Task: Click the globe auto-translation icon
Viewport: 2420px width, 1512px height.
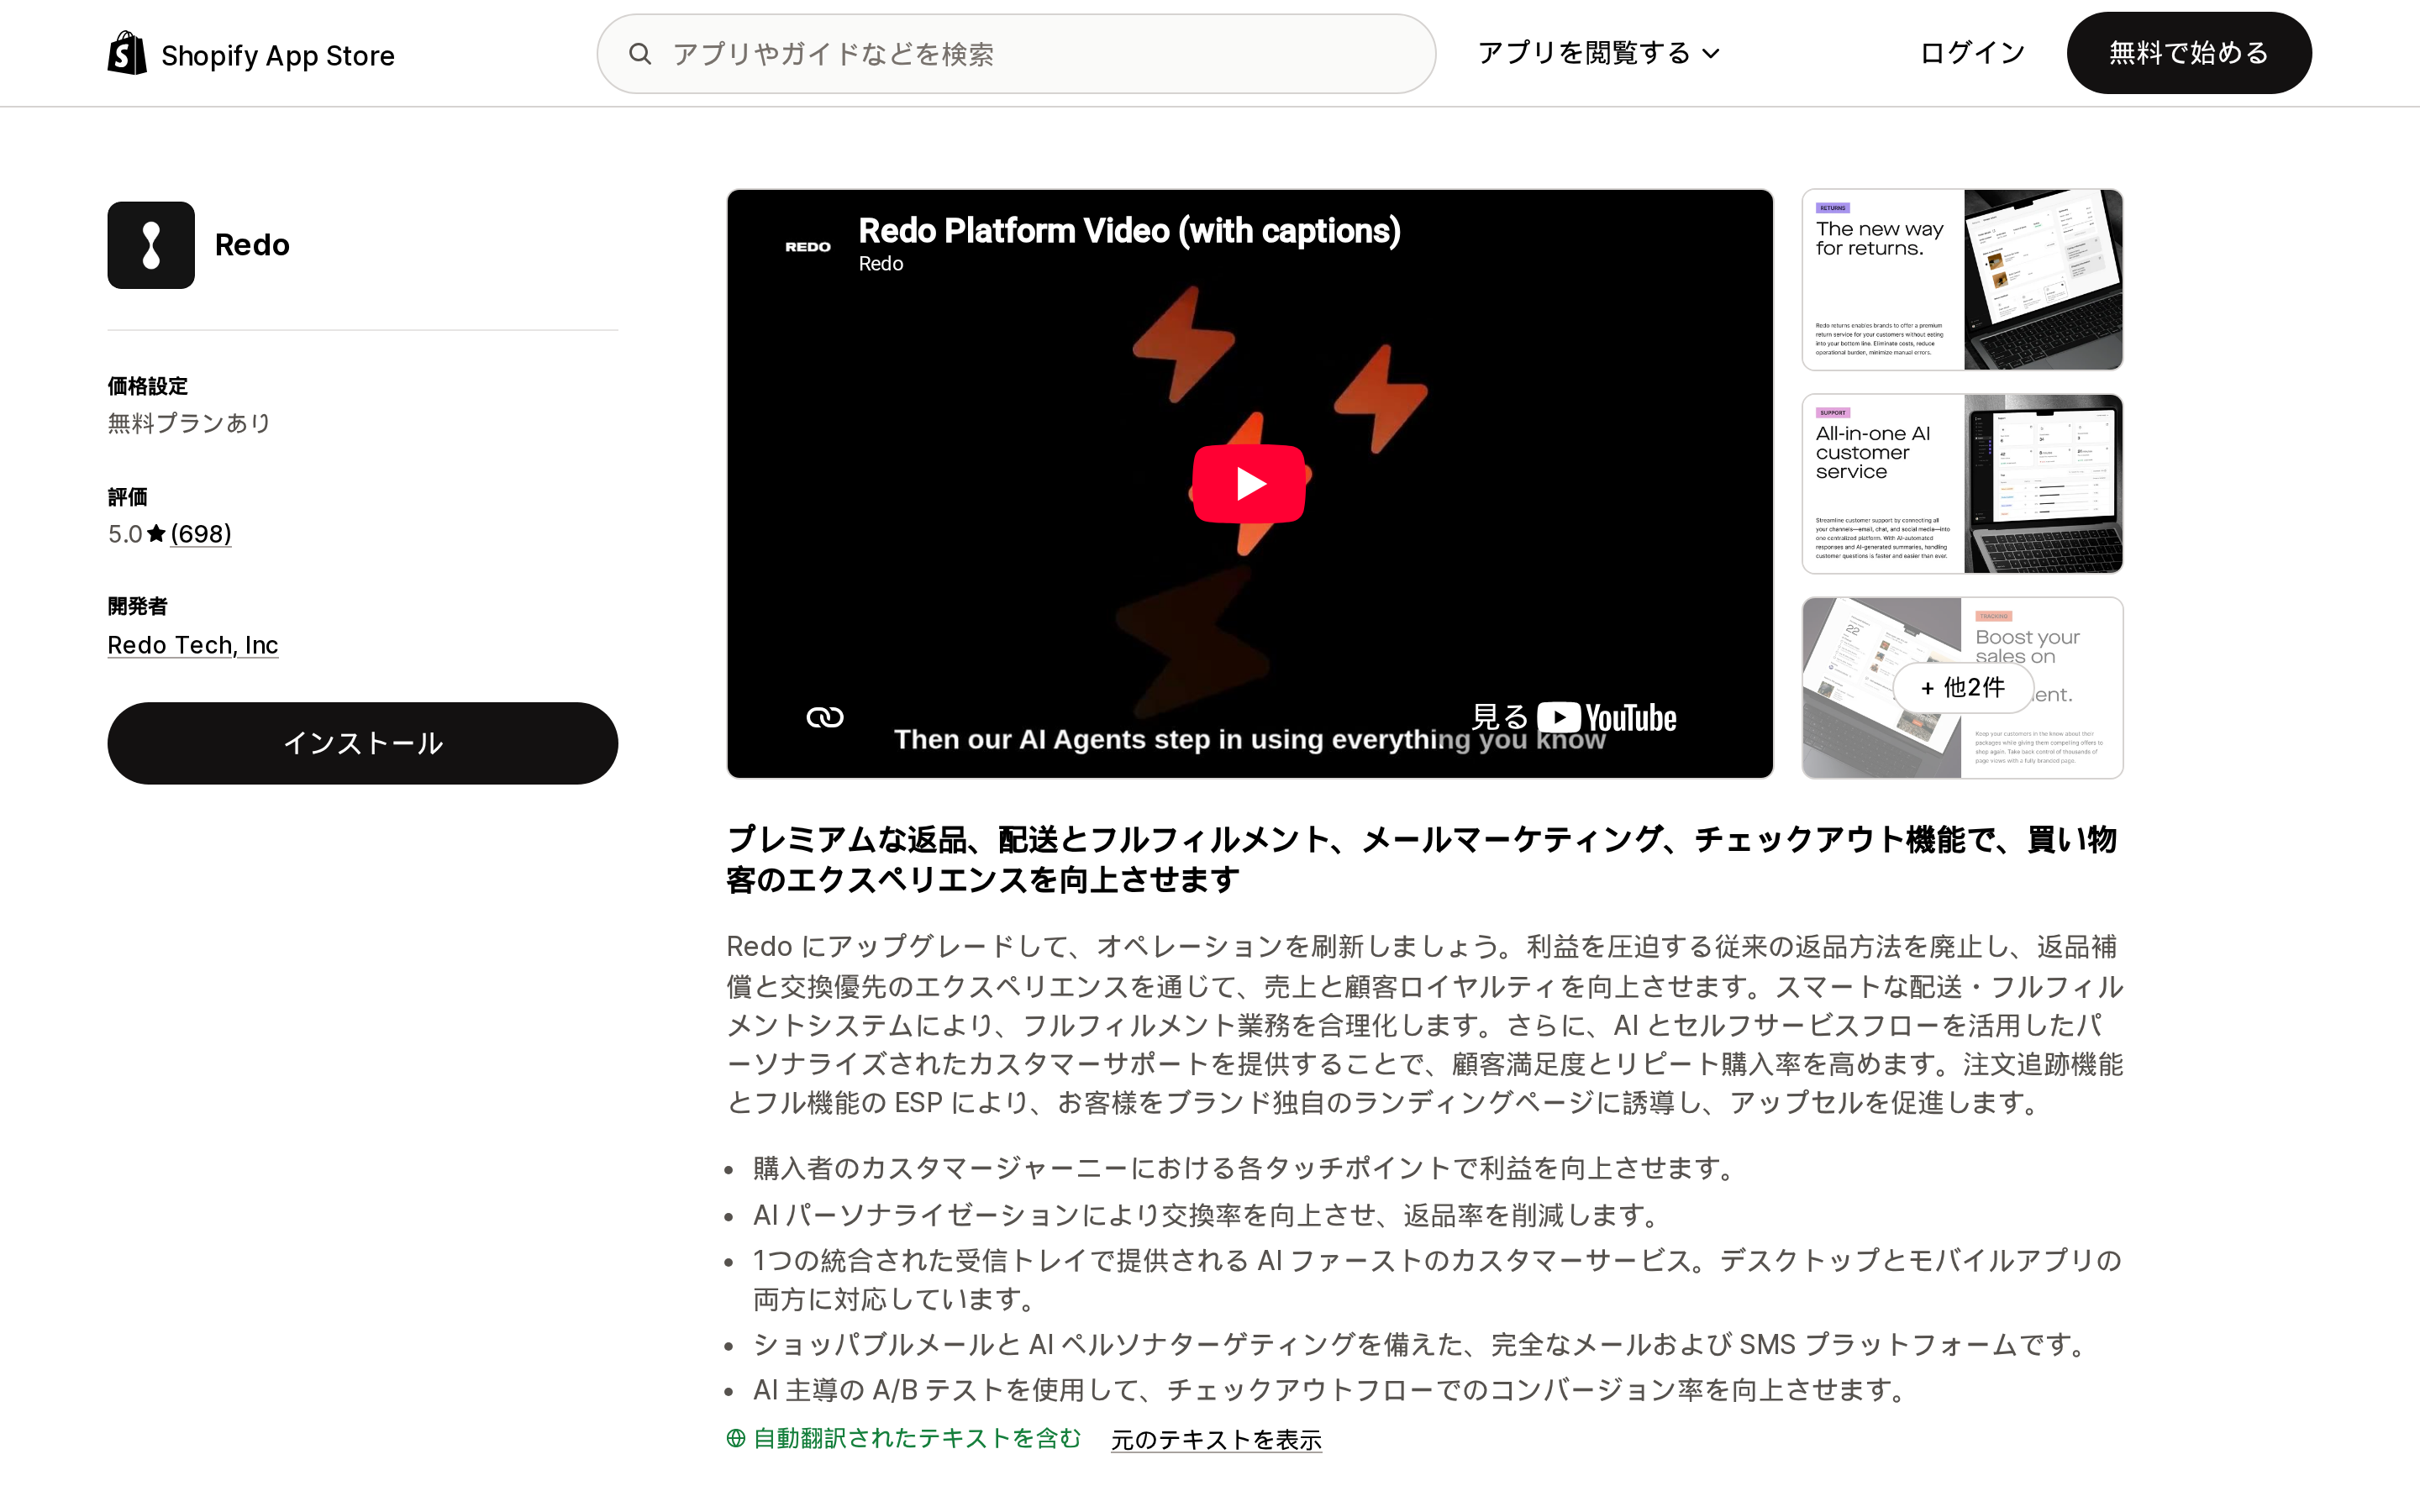Action: 736,1438
